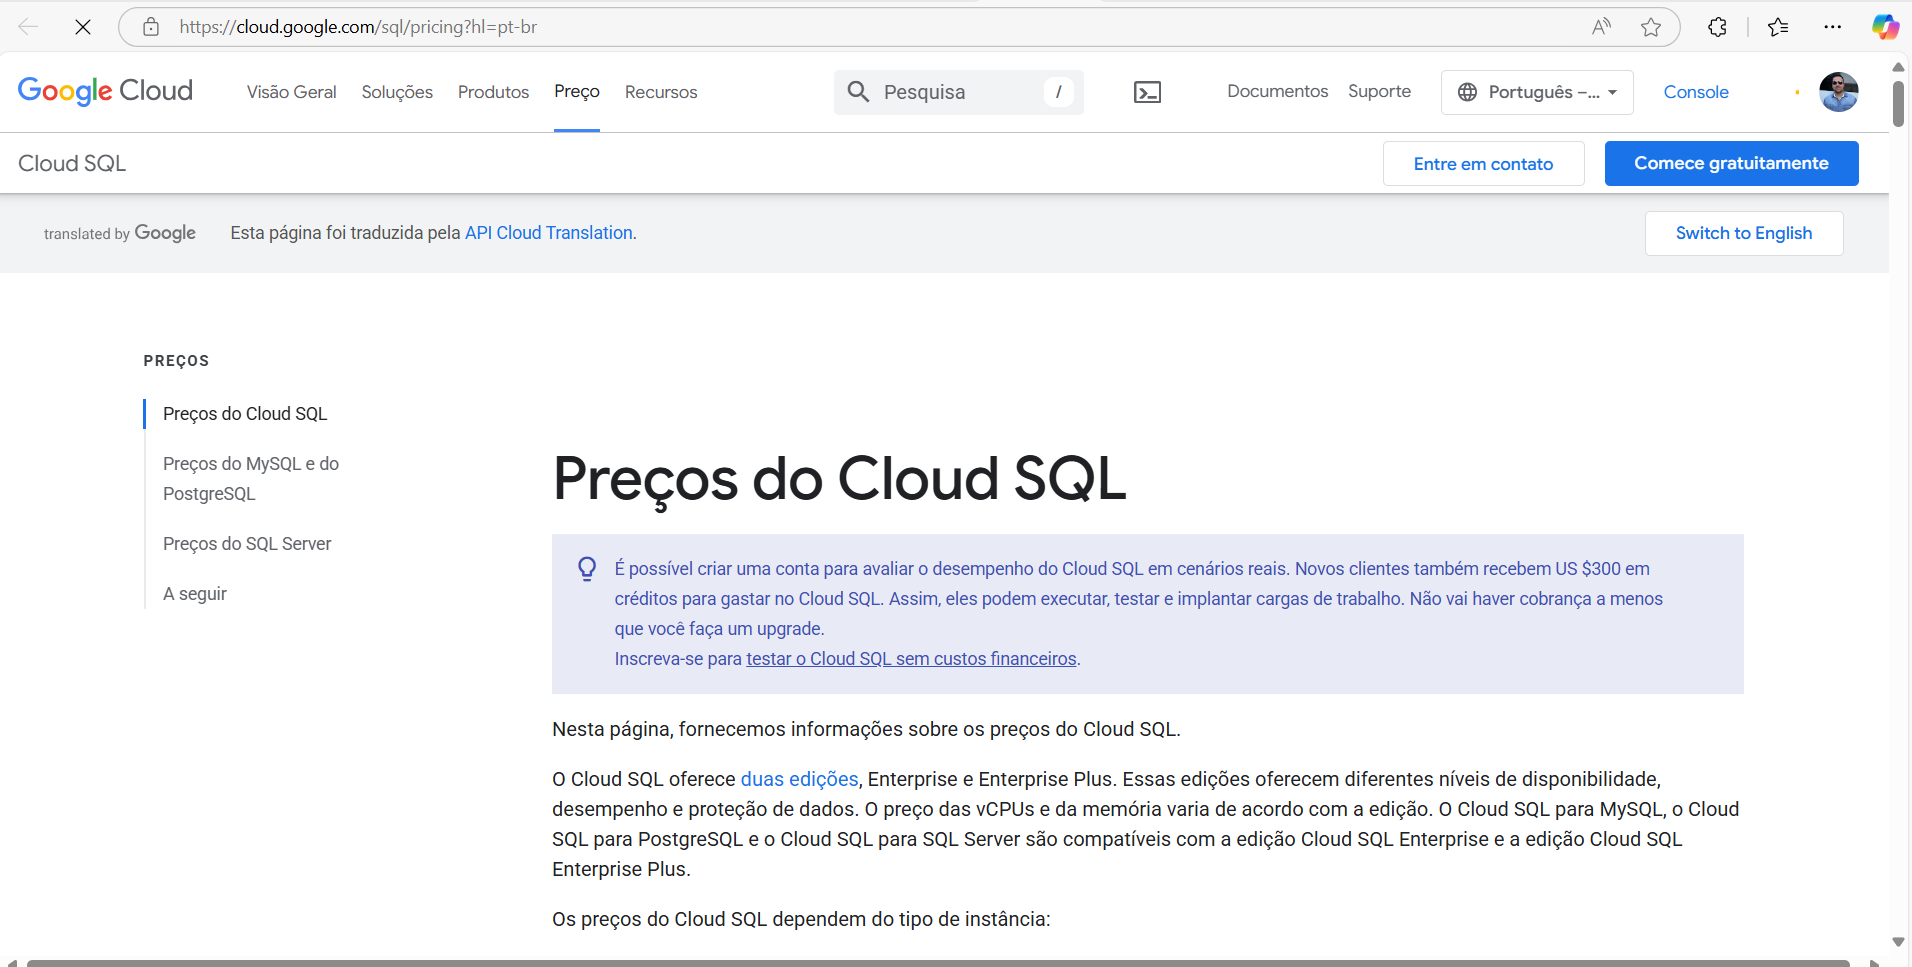Viewport: 1912px width, 967px height.
Task: Select the Preço navigation tab
Action: (577, 92)
